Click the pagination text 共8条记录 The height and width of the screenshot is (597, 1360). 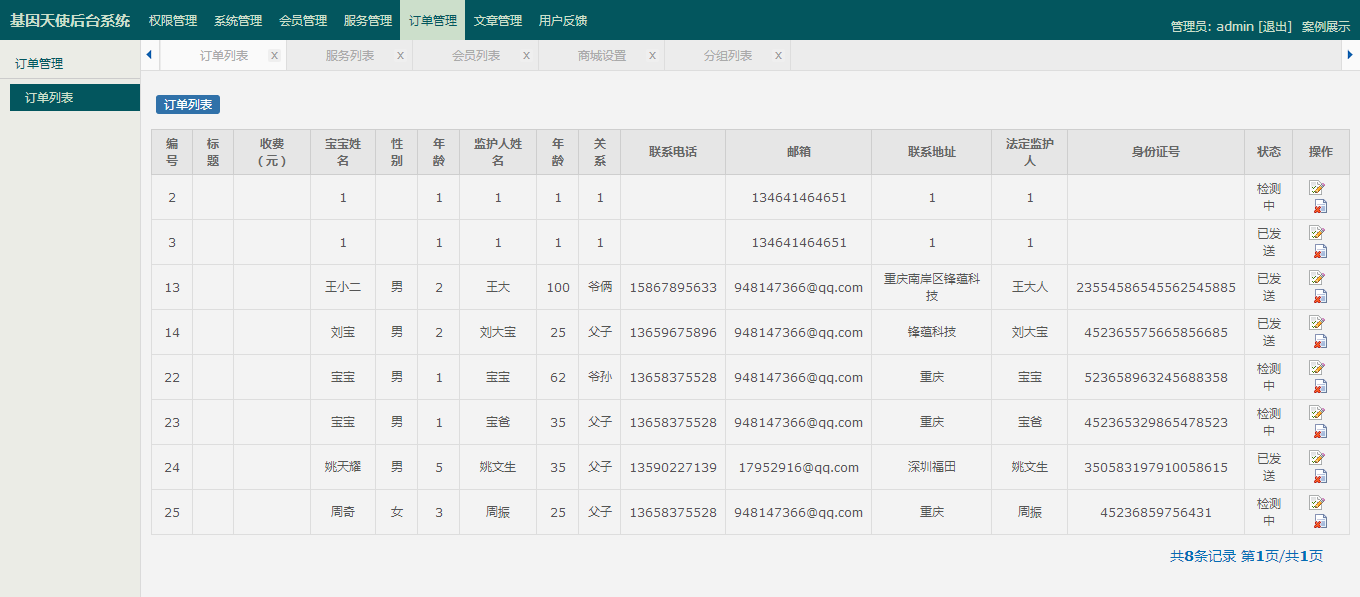(1203, 556)
